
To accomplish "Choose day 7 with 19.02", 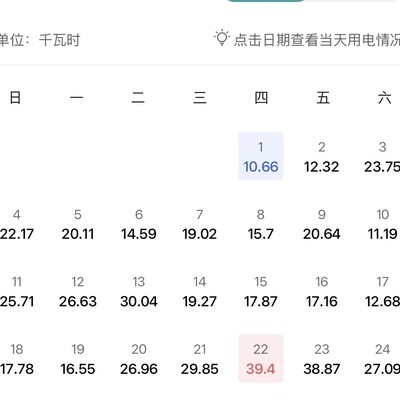I will click(x=200, y=225).
